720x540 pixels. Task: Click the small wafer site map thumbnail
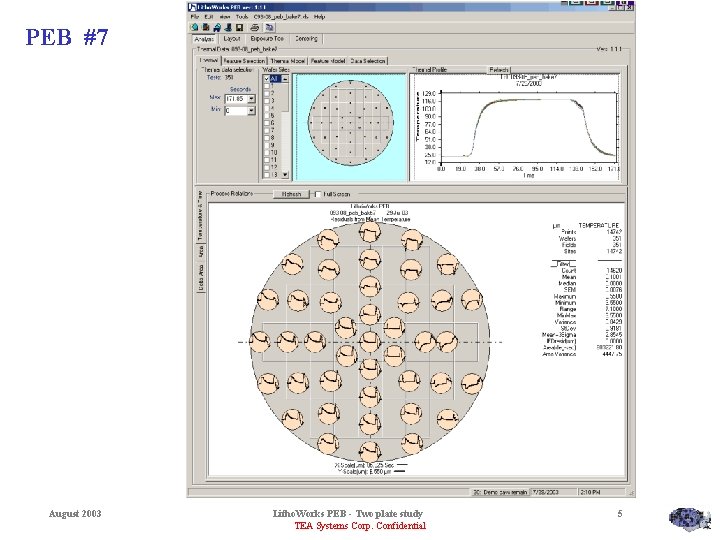tap(351, 123)
